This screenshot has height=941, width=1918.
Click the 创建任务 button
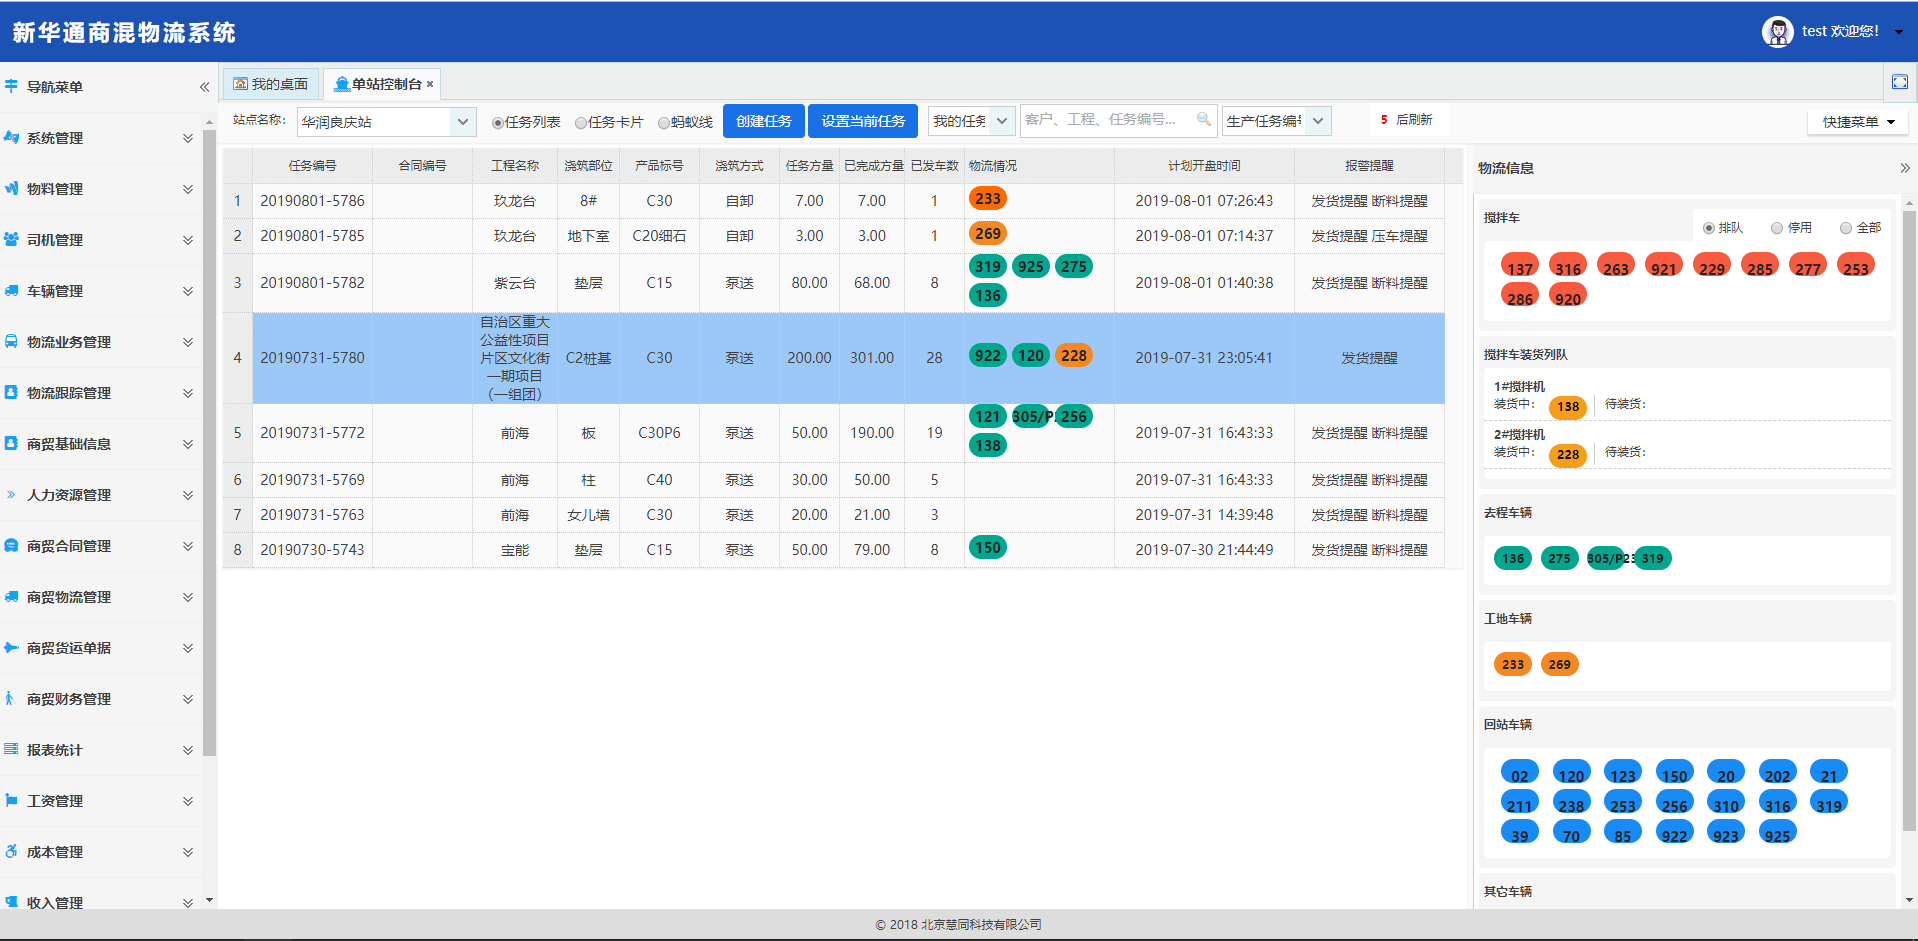point(763,121)
